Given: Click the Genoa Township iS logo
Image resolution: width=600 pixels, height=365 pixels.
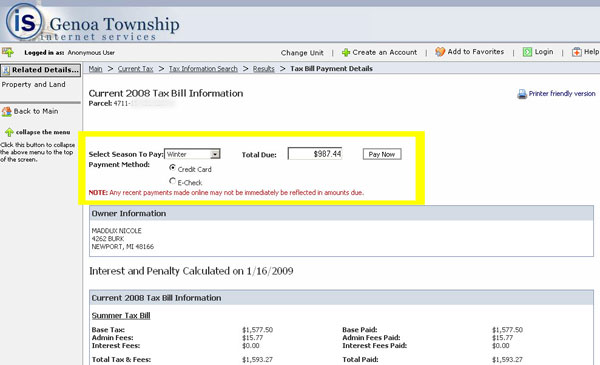Looking at the screenshot, I should 24,21.
